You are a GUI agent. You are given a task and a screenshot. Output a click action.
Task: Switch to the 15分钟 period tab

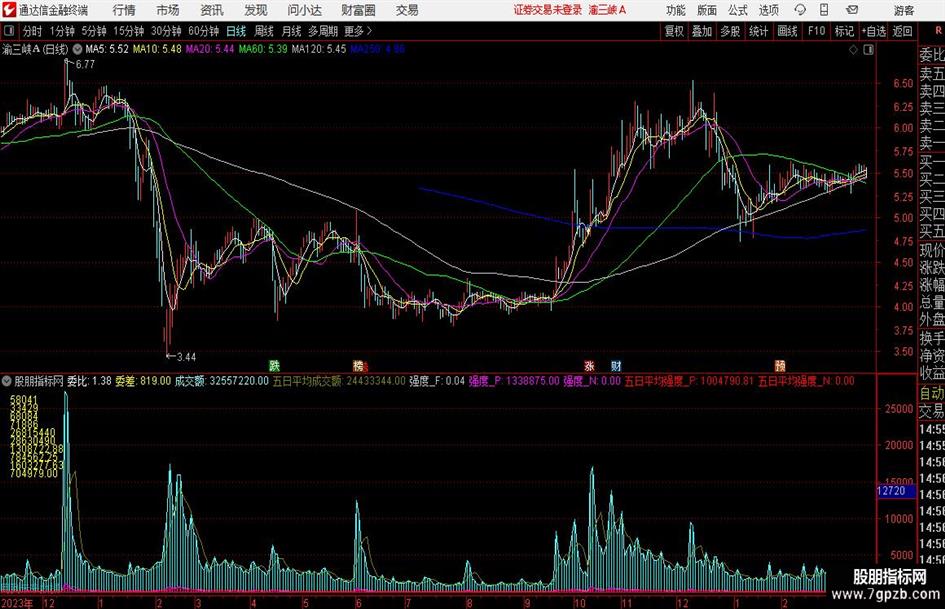[x=129, y=31]
